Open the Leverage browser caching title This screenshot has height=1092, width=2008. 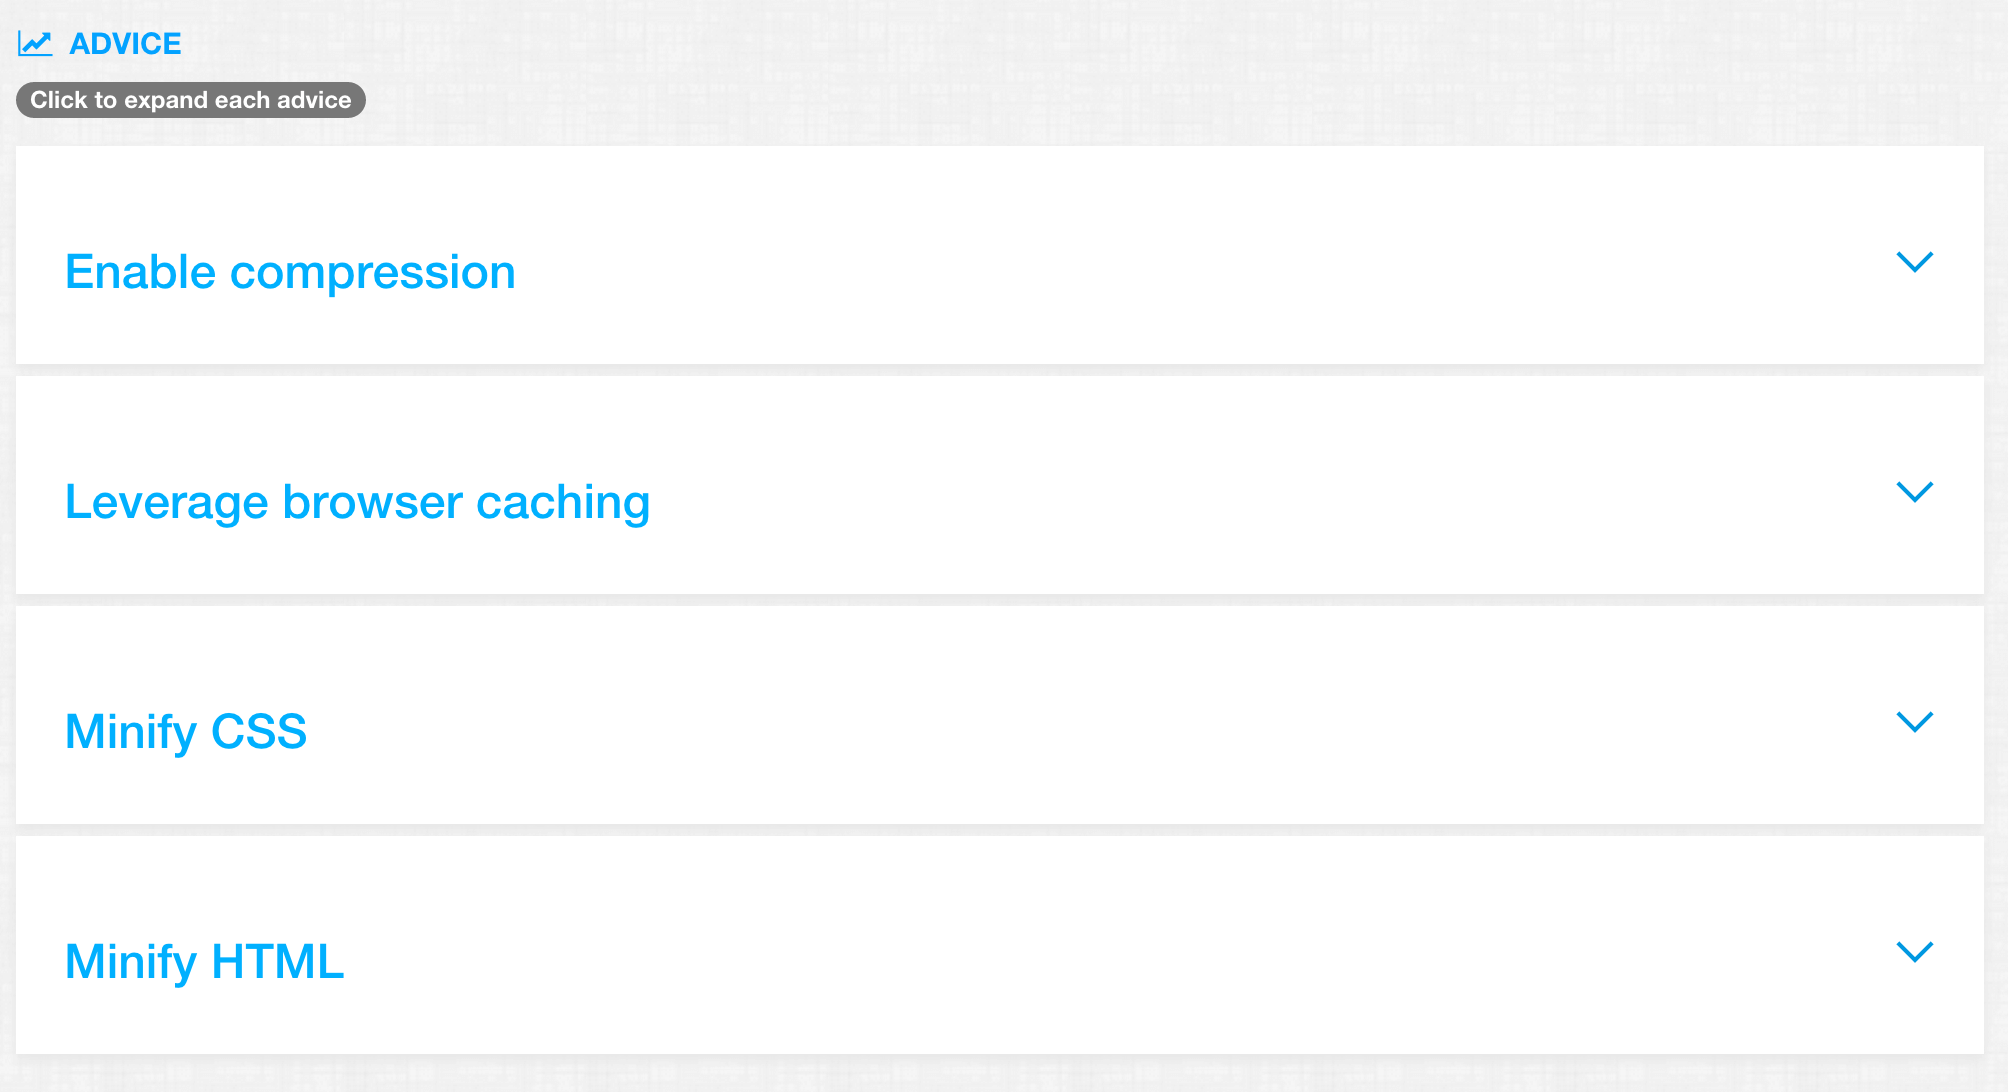click(x=357, y=502)
